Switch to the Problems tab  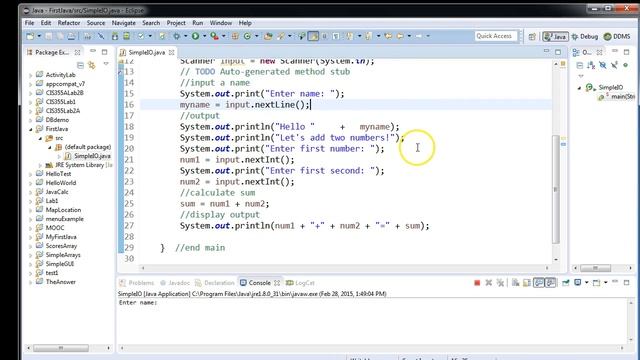(137, 283)
